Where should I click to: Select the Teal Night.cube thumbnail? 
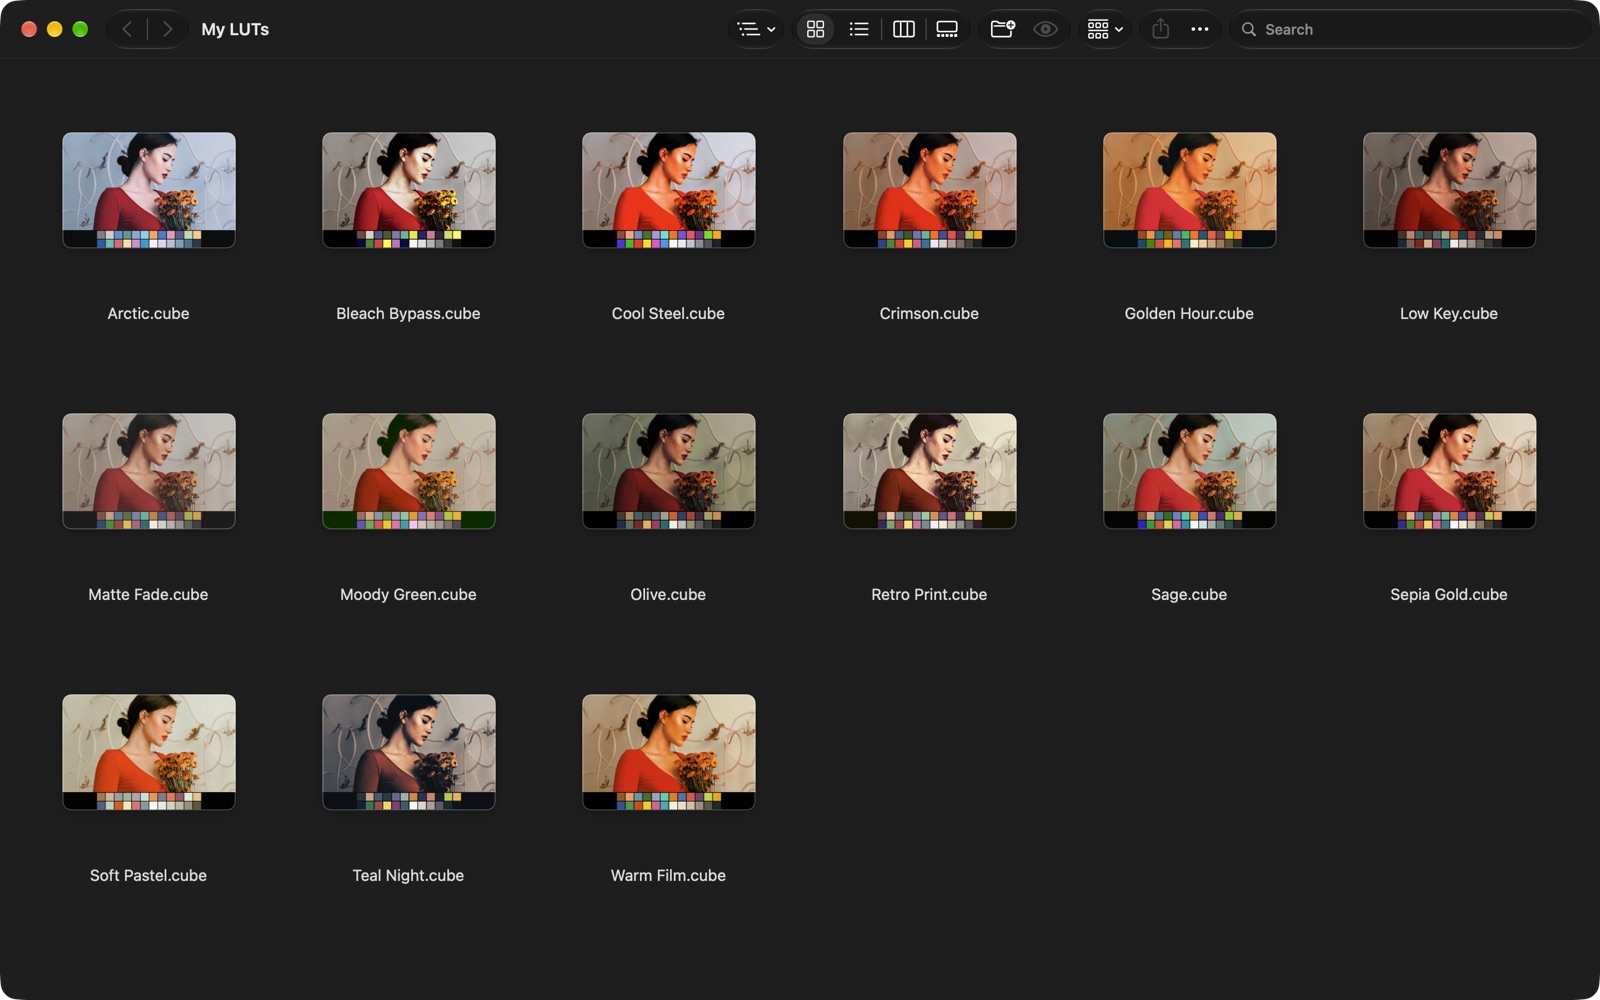pyautogui.click(x=409, y=752)
